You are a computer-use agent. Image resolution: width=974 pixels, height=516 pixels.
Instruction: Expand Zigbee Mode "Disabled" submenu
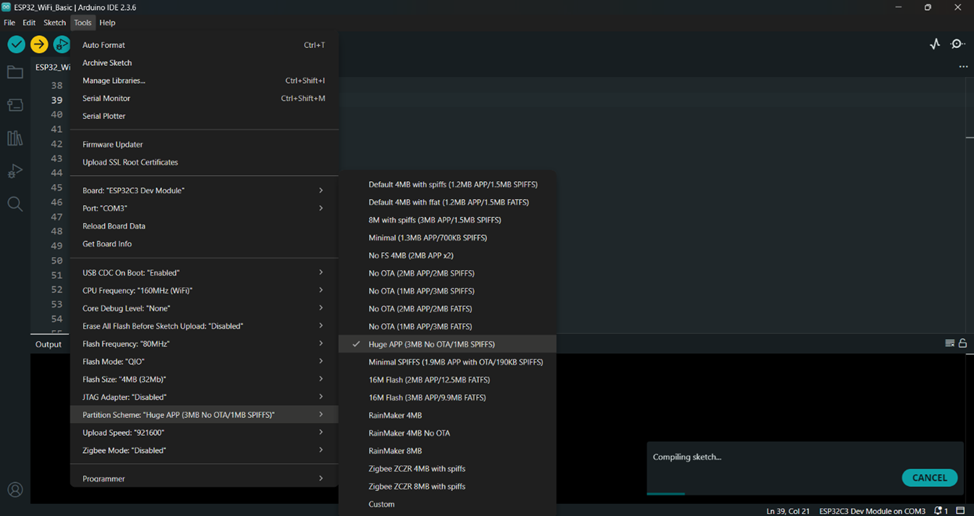[x=204, y=450]
